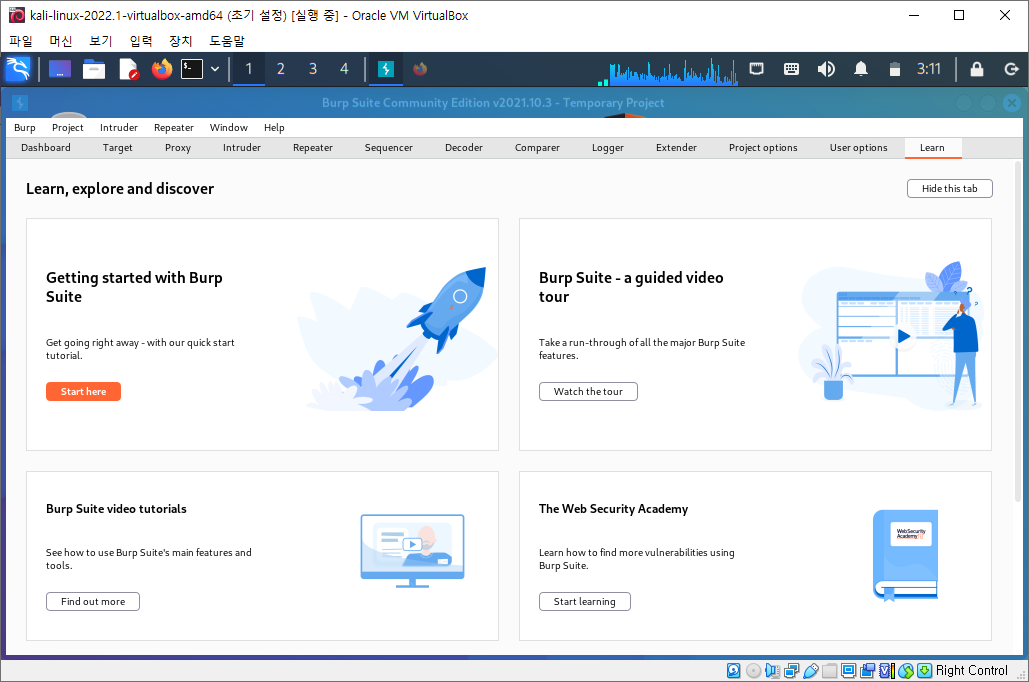The height and width of the screenshot is (682, 1029).
Task: Switch to the Project options tab
Action: coord(763,148)
